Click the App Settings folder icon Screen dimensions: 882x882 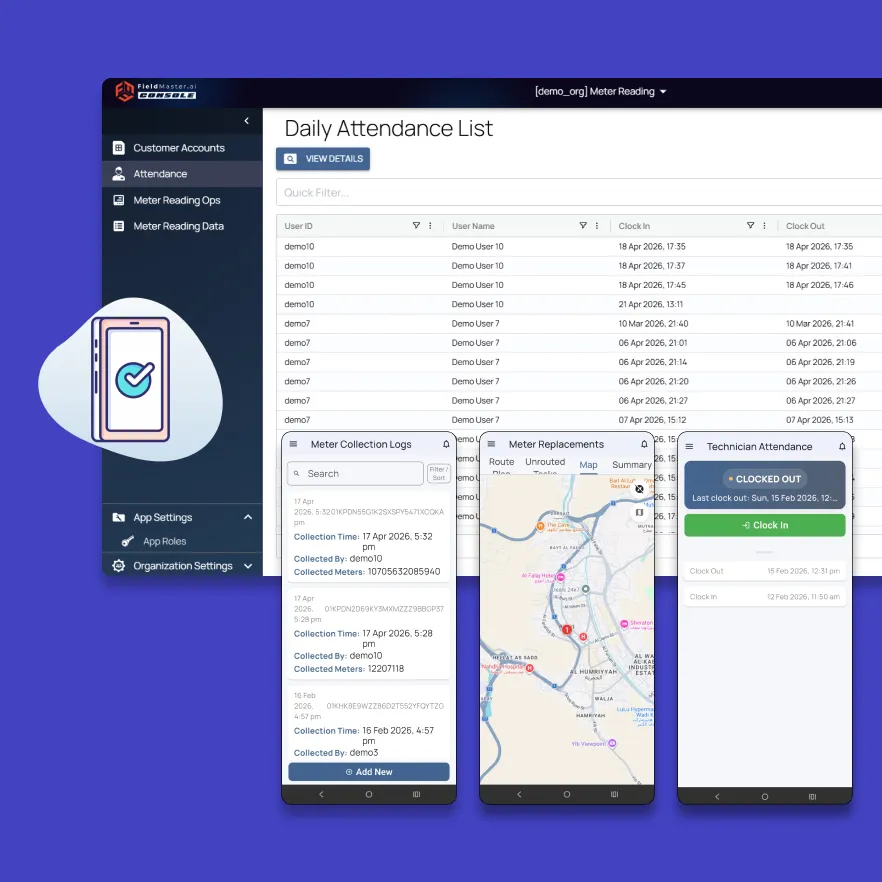[119, 517]
